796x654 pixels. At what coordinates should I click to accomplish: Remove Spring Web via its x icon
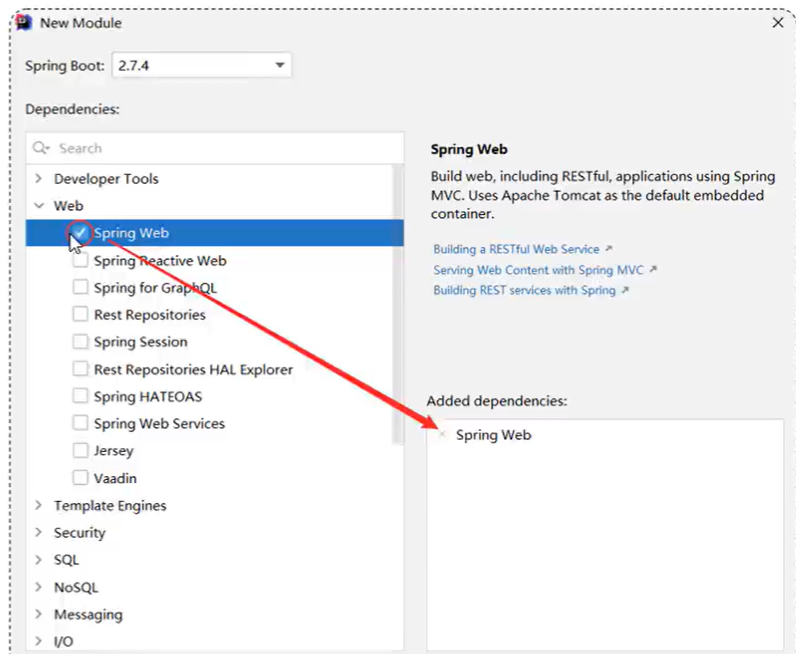442,435
